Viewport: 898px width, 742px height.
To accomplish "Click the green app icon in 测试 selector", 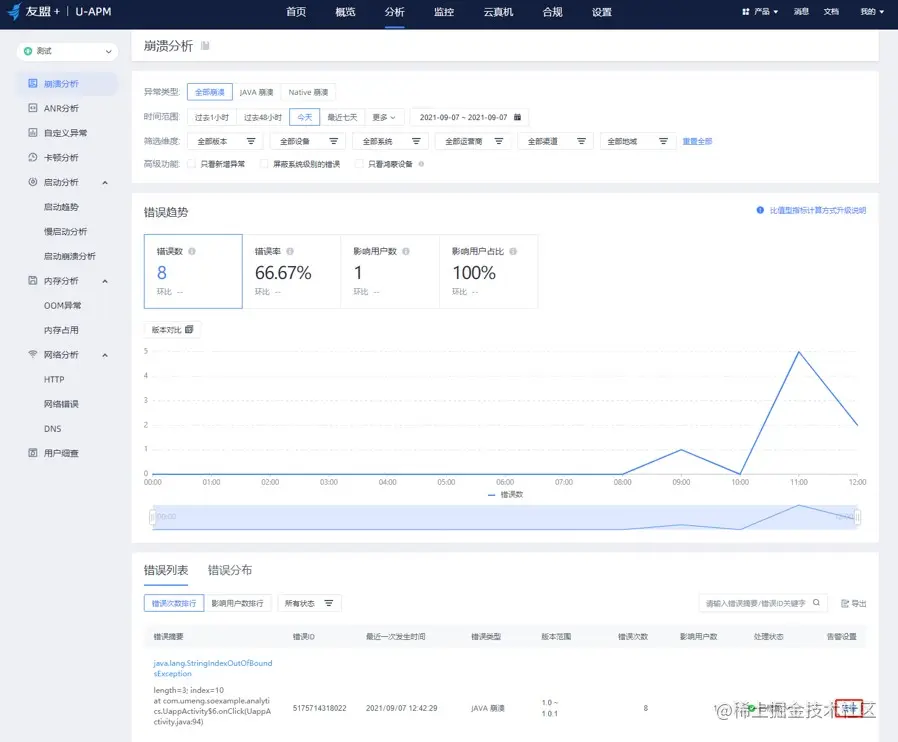I will click(x=27, y=51).
